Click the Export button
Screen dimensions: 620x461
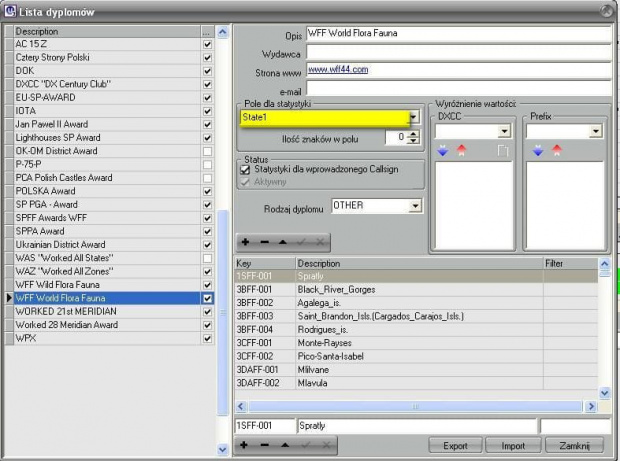tap(455, 445)
